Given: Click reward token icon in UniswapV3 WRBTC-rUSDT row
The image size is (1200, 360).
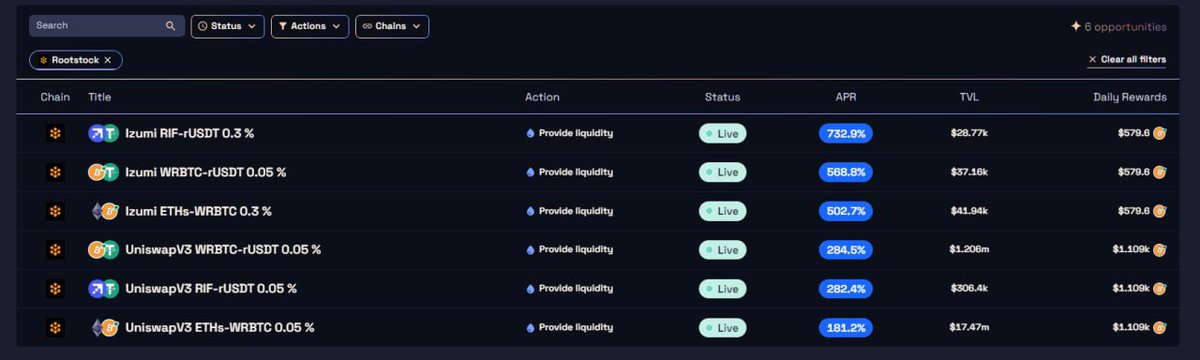Looking at the screenshot, I should pos(1160,250).
